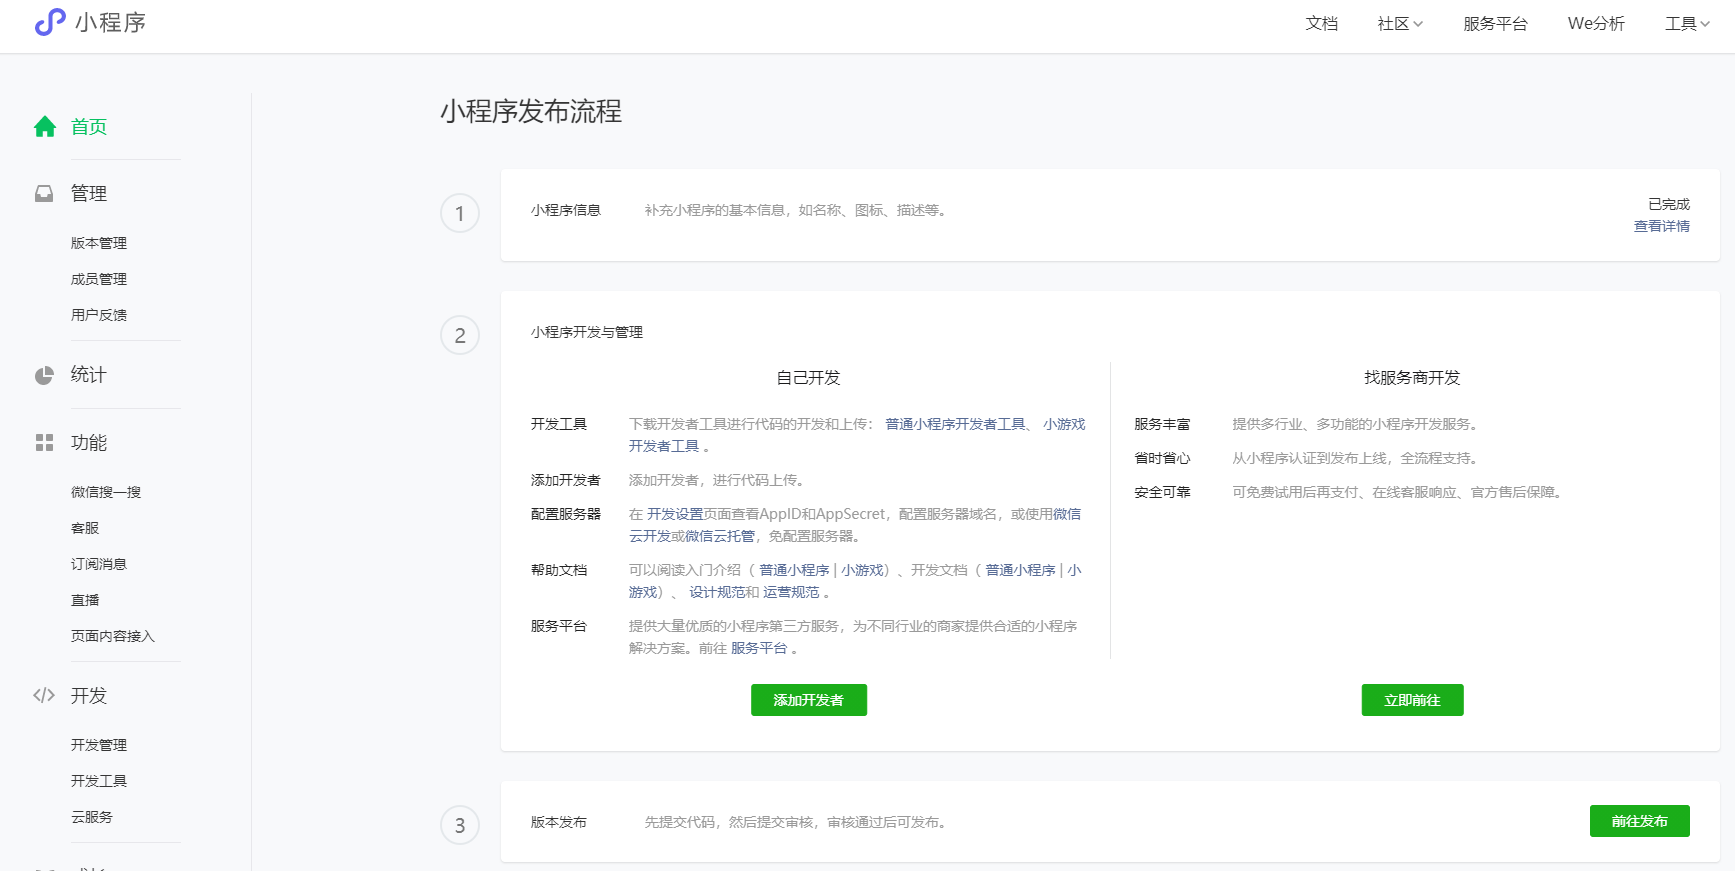Open 小游戏 link after 入门介绍
The image size is (1735, 871).
click(862, 570)
